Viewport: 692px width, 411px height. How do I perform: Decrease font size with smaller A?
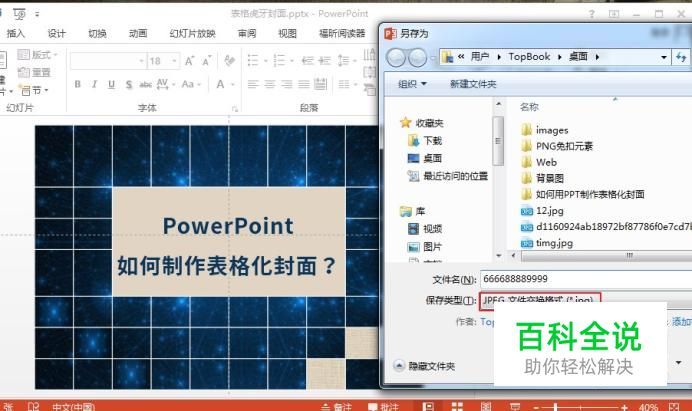[206, 61]
